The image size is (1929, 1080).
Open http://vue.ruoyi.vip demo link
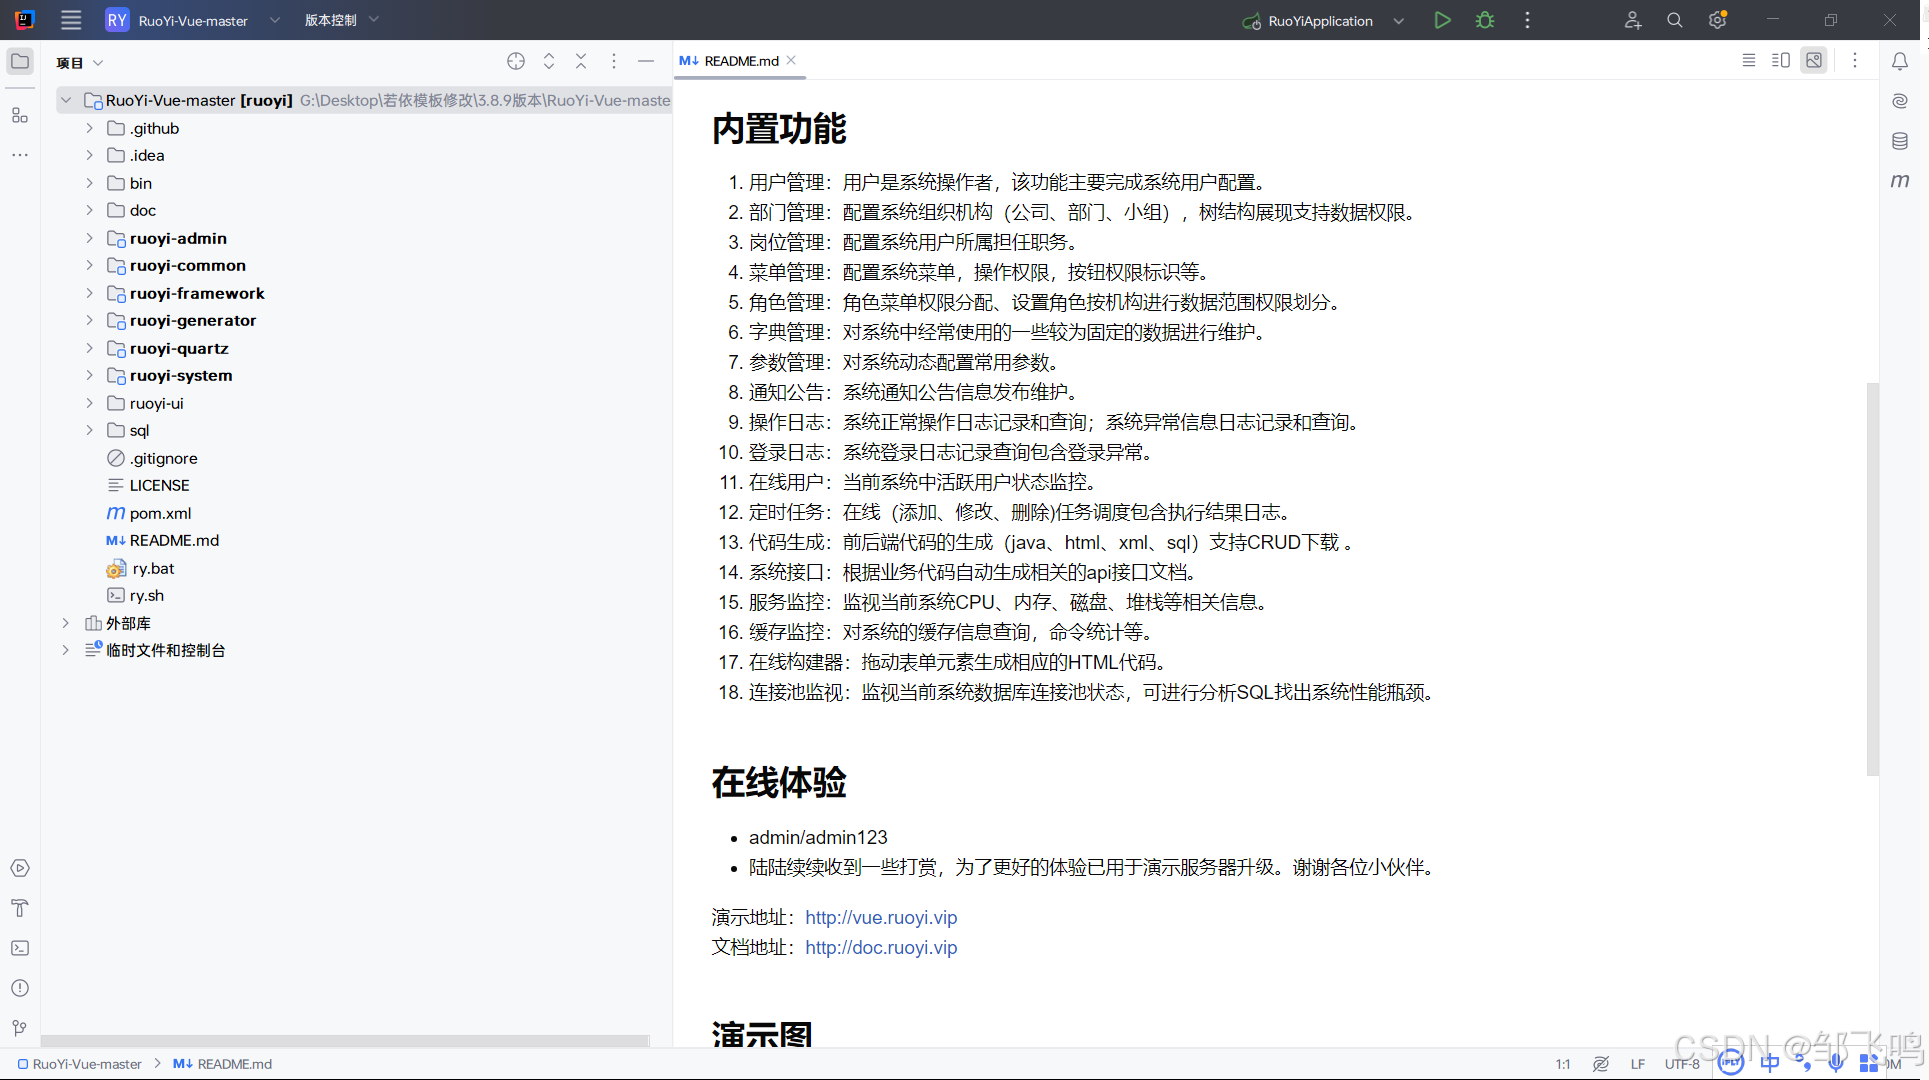pyautogui.click(x=881, y=917)
